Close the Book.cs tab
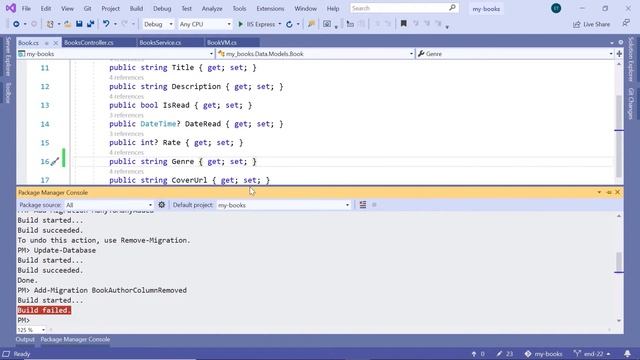This screenshot has width=640, height=360. tap(56, 43)
